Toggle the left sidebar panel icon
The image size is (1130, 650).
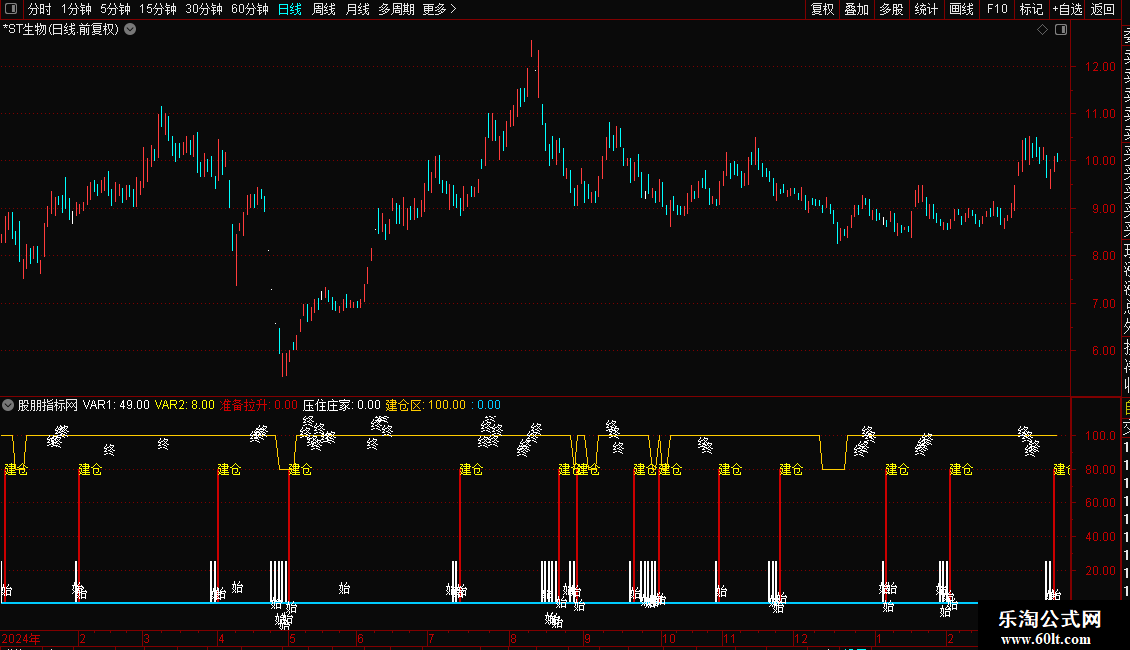tap(11, 9)
